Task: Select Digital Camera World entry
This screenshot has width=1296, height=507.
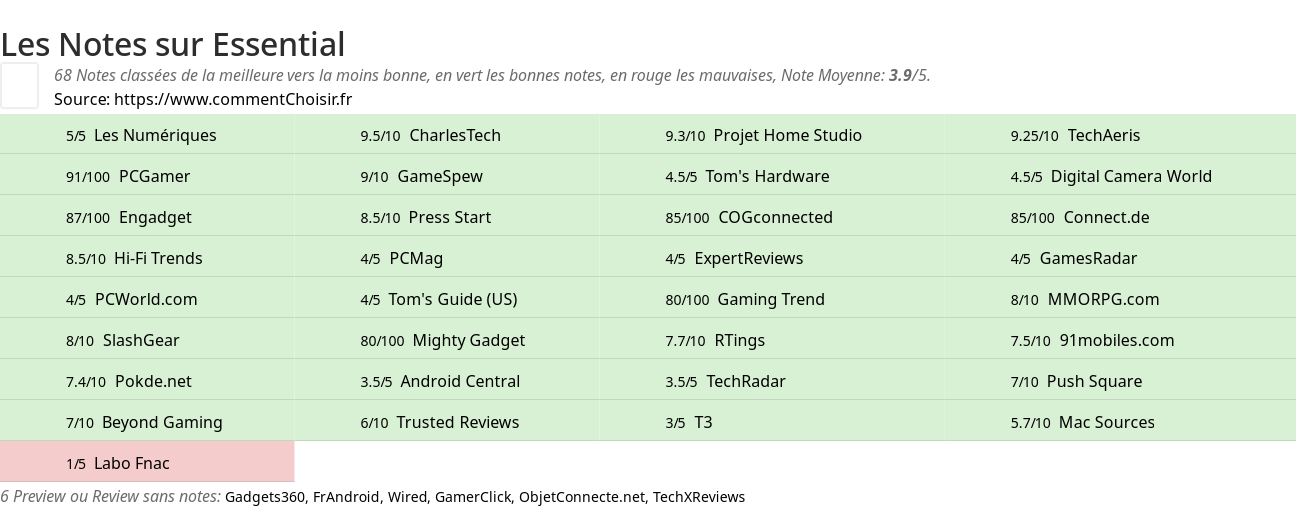Action: pyautogui.click(x=1120, y=176)
